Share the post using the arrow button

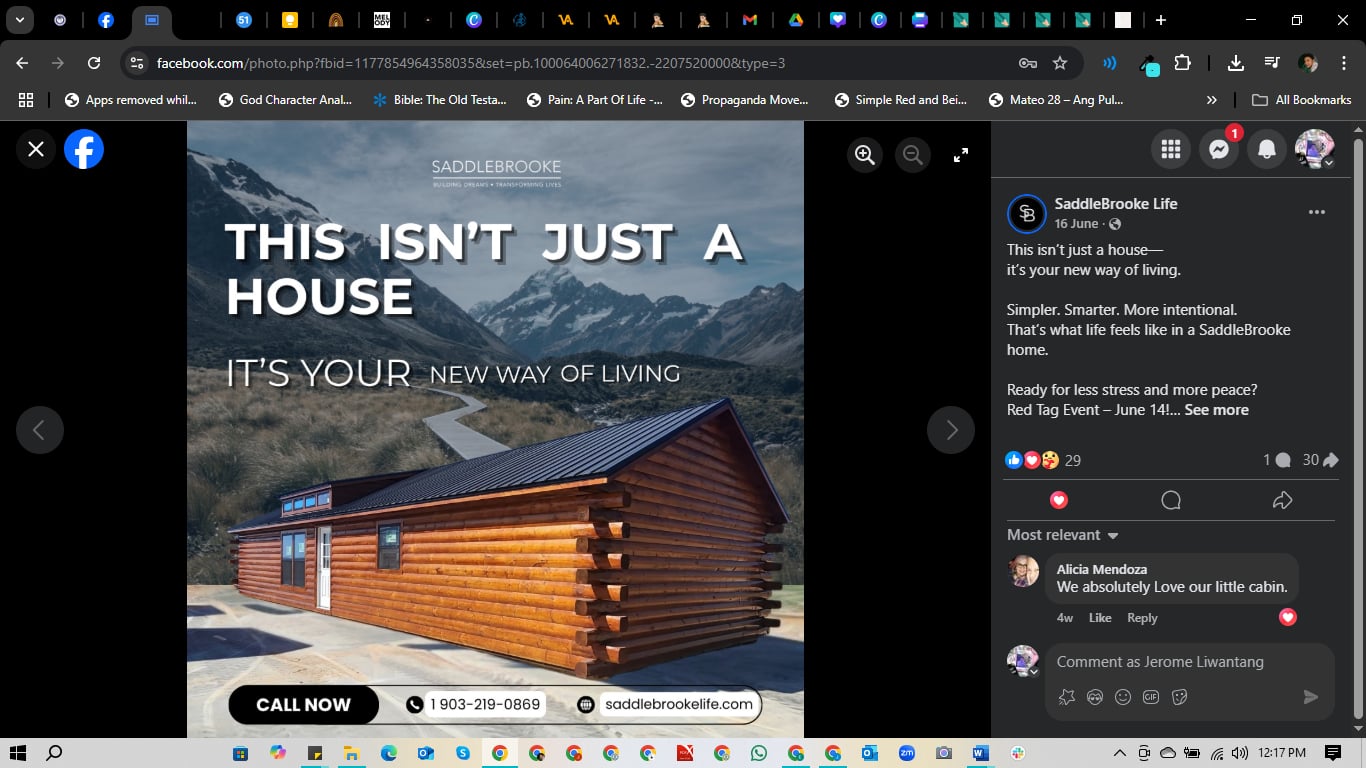[1283, 500]
